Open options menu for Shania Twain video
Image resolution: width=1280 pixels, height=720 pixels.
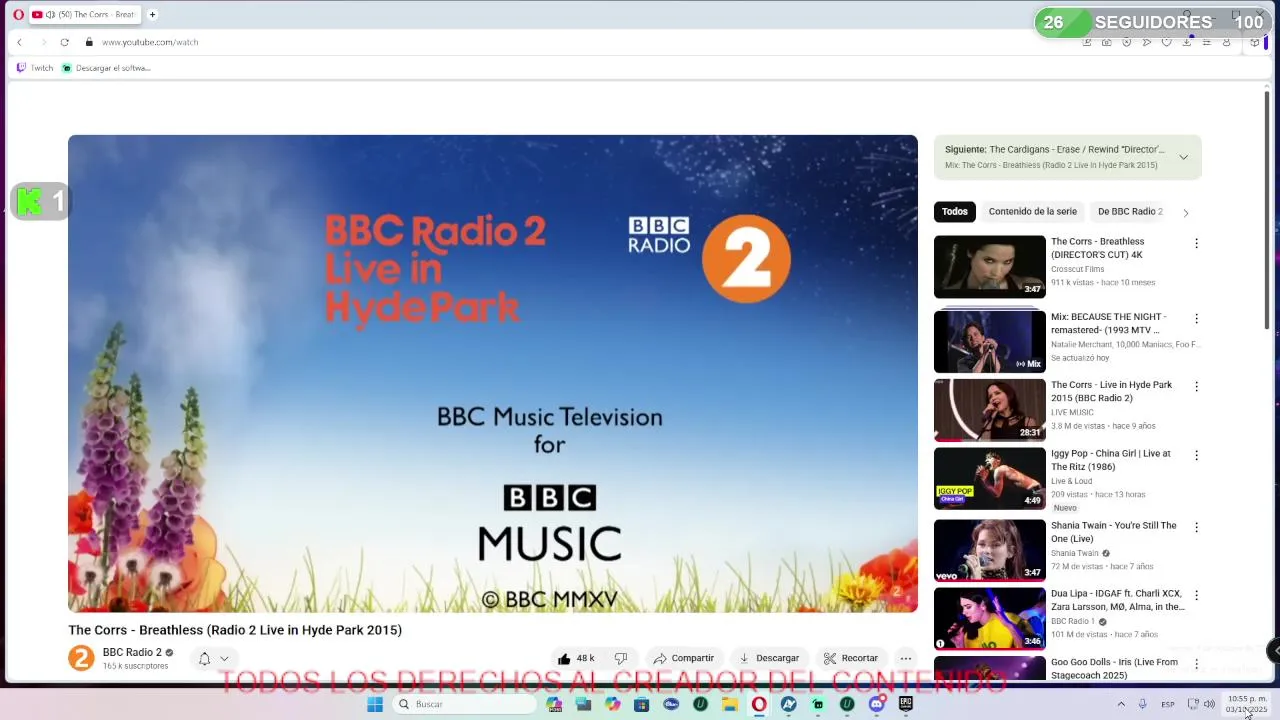tap(1196, 527)
